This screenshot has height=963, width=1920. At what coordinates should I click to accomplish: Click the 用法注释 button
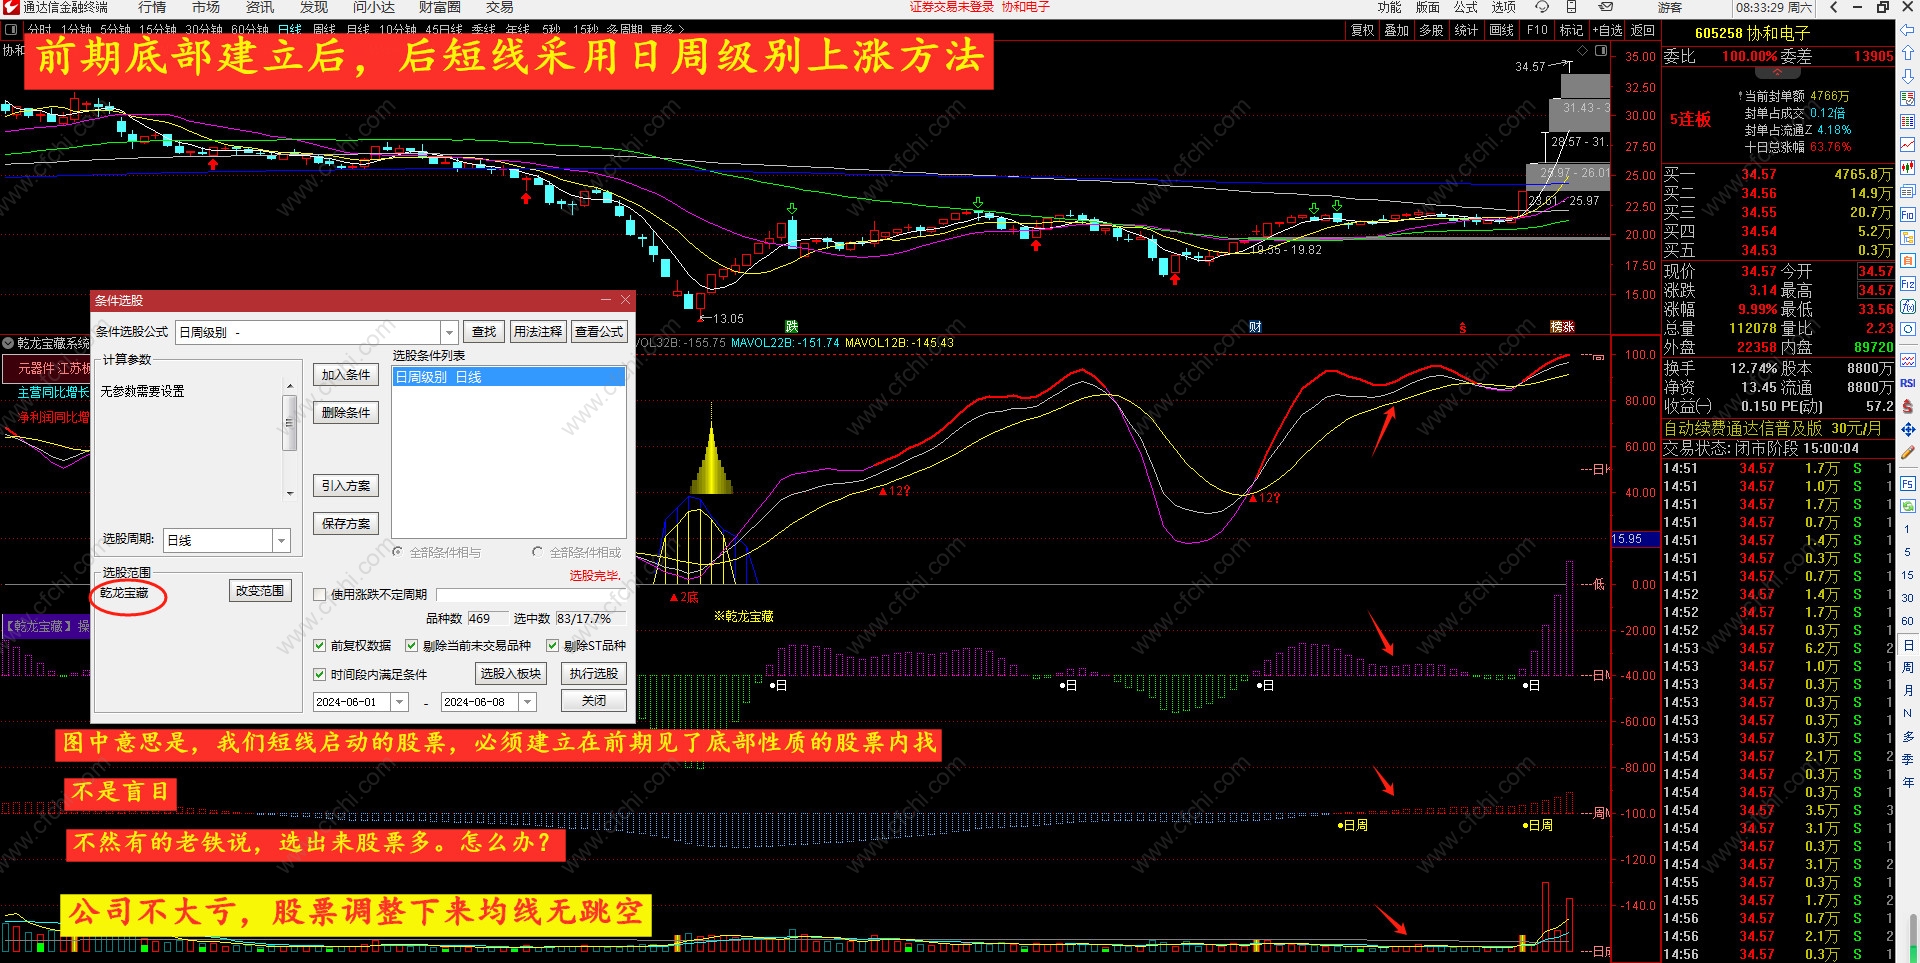538,332
